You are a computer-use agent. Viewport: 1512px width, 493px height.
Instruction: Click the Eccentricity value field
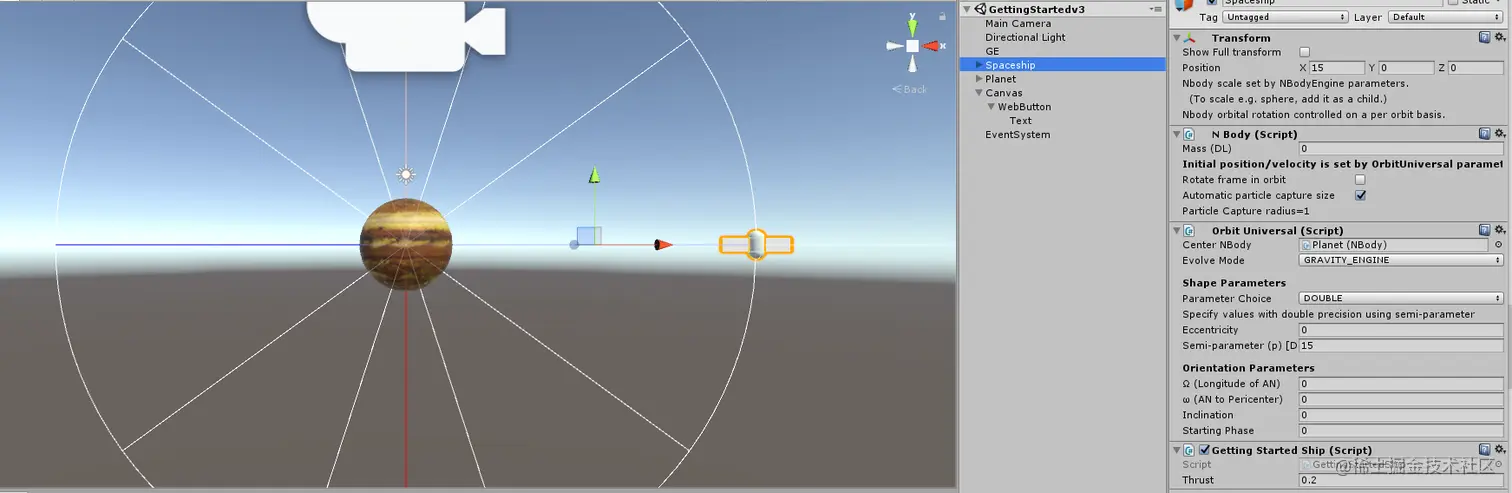1401,330
